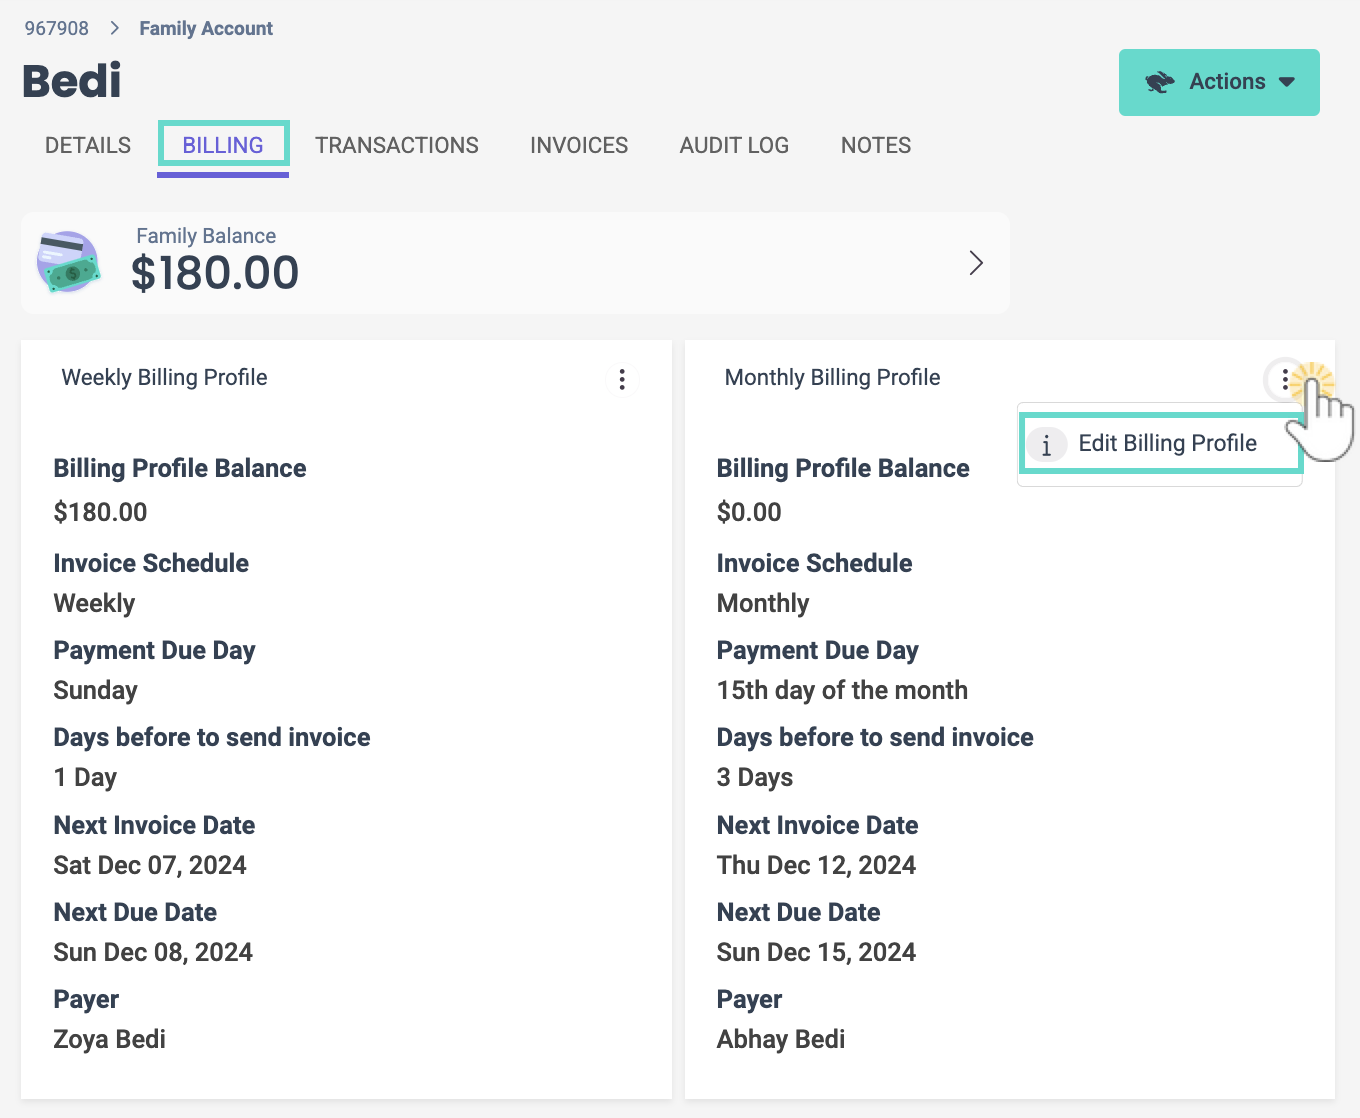Screen dimensions: 1360x1118
Task: Click the 967908 breadcrumb link
Action: (x=57, y=28)
